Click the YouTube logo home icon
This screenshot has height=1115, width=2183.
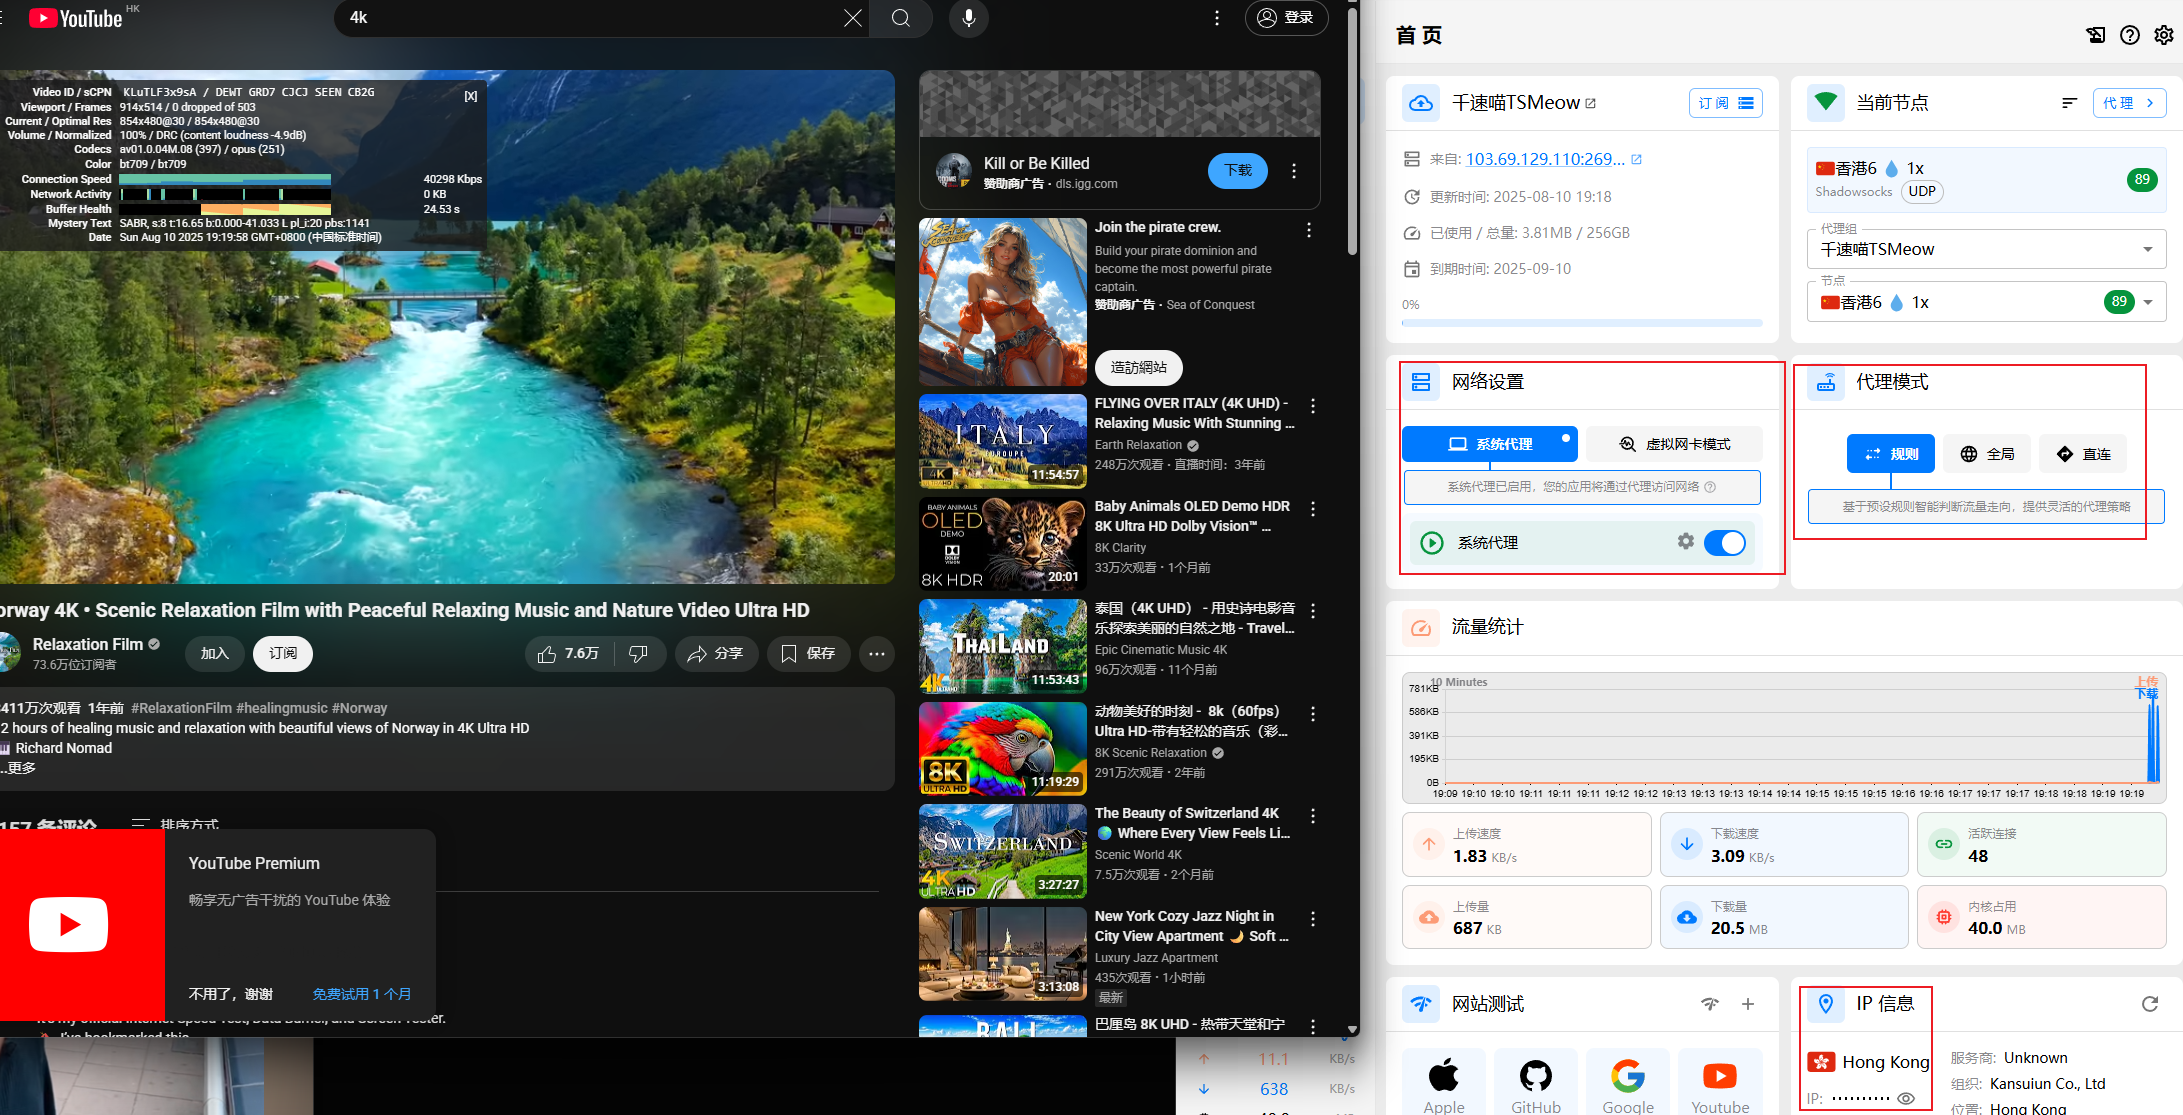coord(76,18)
